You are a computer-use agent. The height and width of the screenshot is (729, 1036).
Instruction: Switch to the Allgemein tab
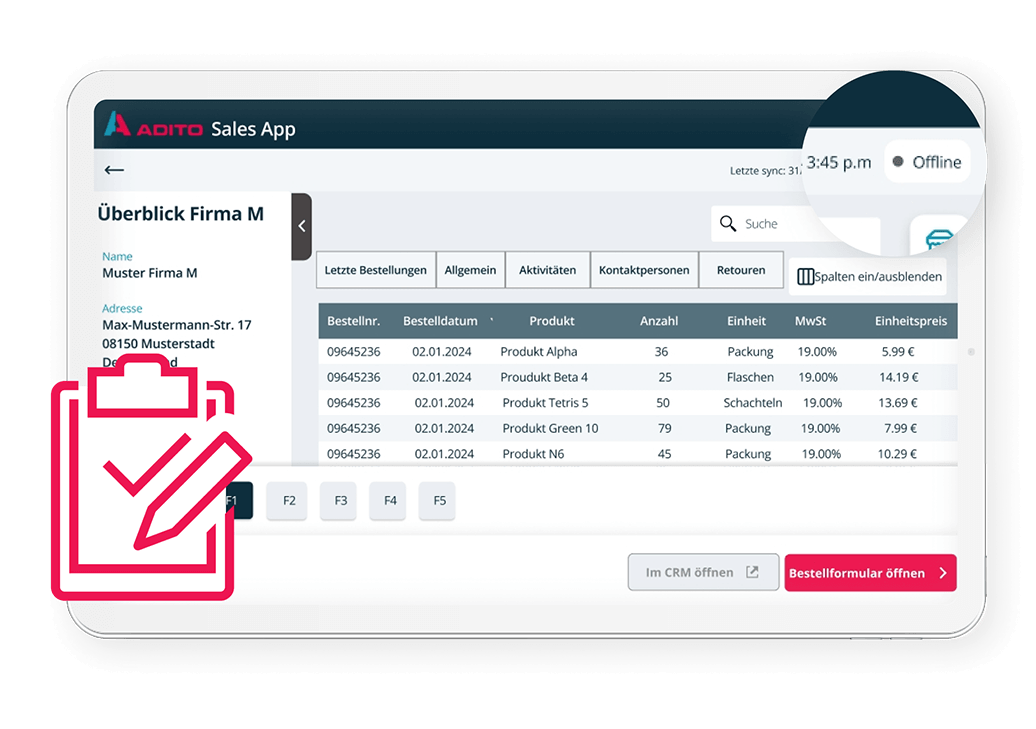tap(470, 270)
